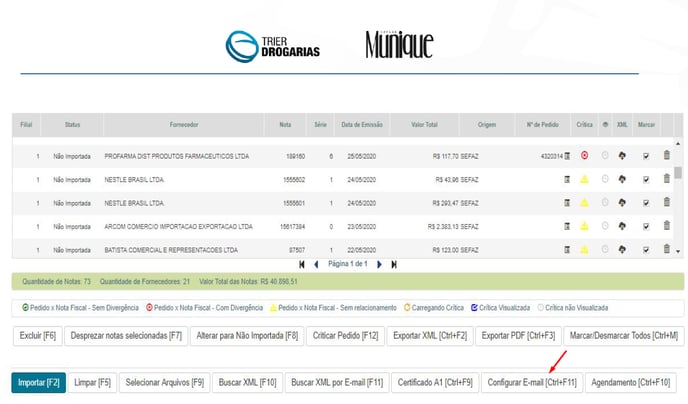This screenshot has width=688, height=404.
Task: Open Agendamento [Ctrl+F10]
Action: (631, 383)
